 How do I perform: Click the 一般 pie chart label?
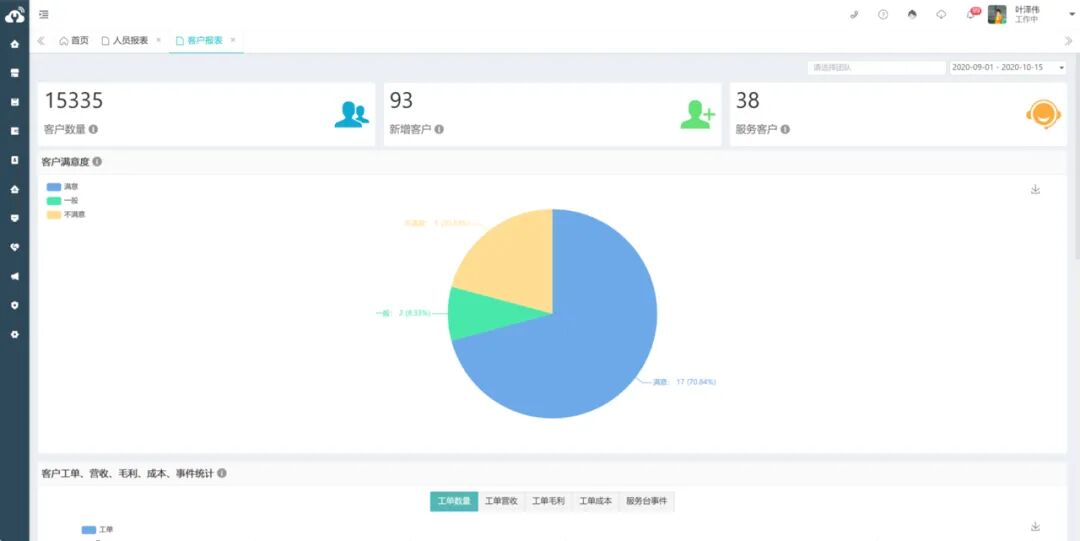point(404,313)
